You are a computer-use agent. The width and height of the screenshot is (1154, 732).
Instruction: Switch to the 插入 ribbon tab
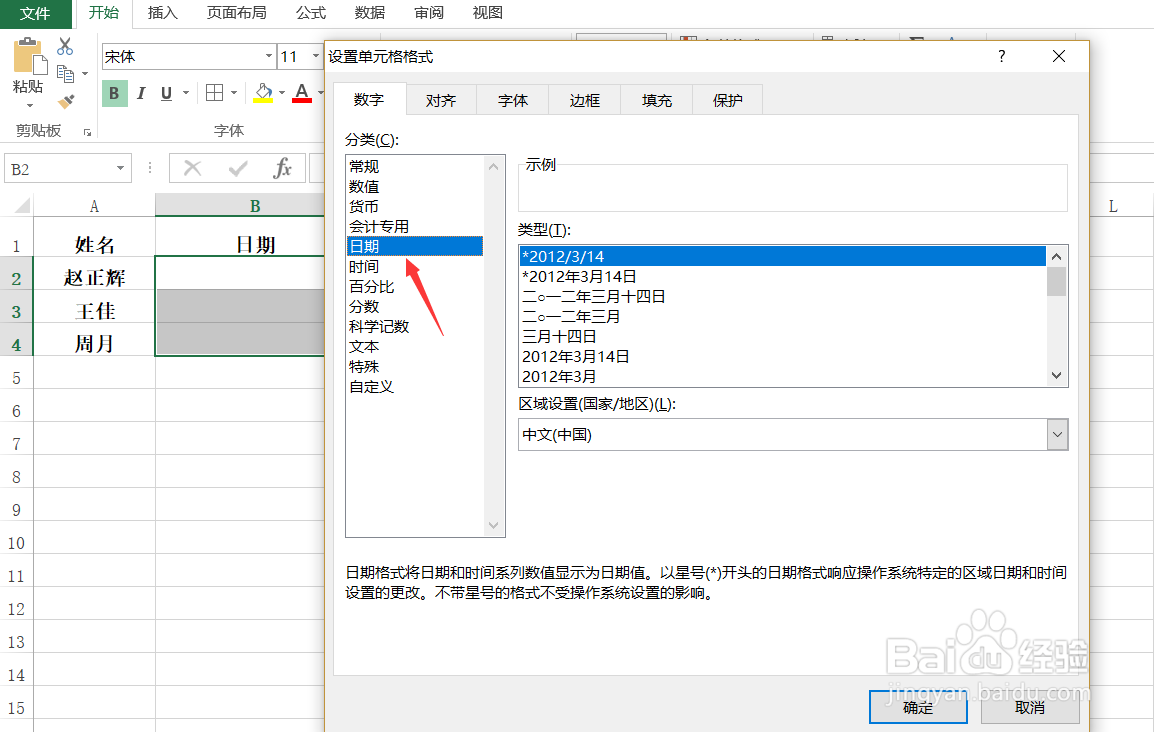point(163,13)
